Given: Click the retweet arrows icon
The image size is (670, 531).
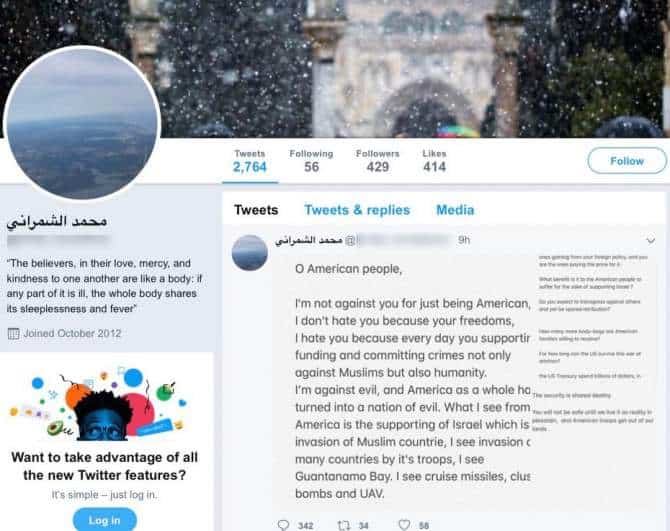Looking at the screenshot, I should pos(344,525).
